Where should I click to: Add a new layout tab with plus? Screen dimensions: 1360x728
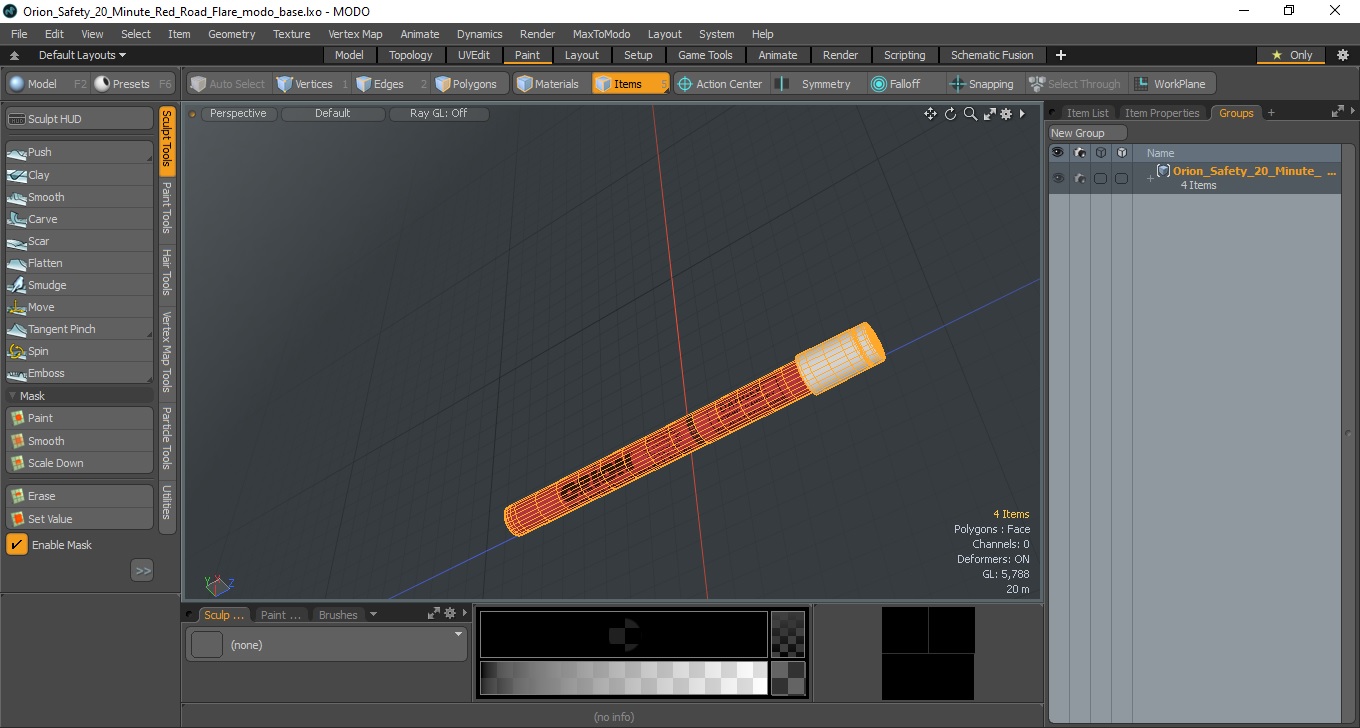pyautogui.click(x=1061, y=55)
